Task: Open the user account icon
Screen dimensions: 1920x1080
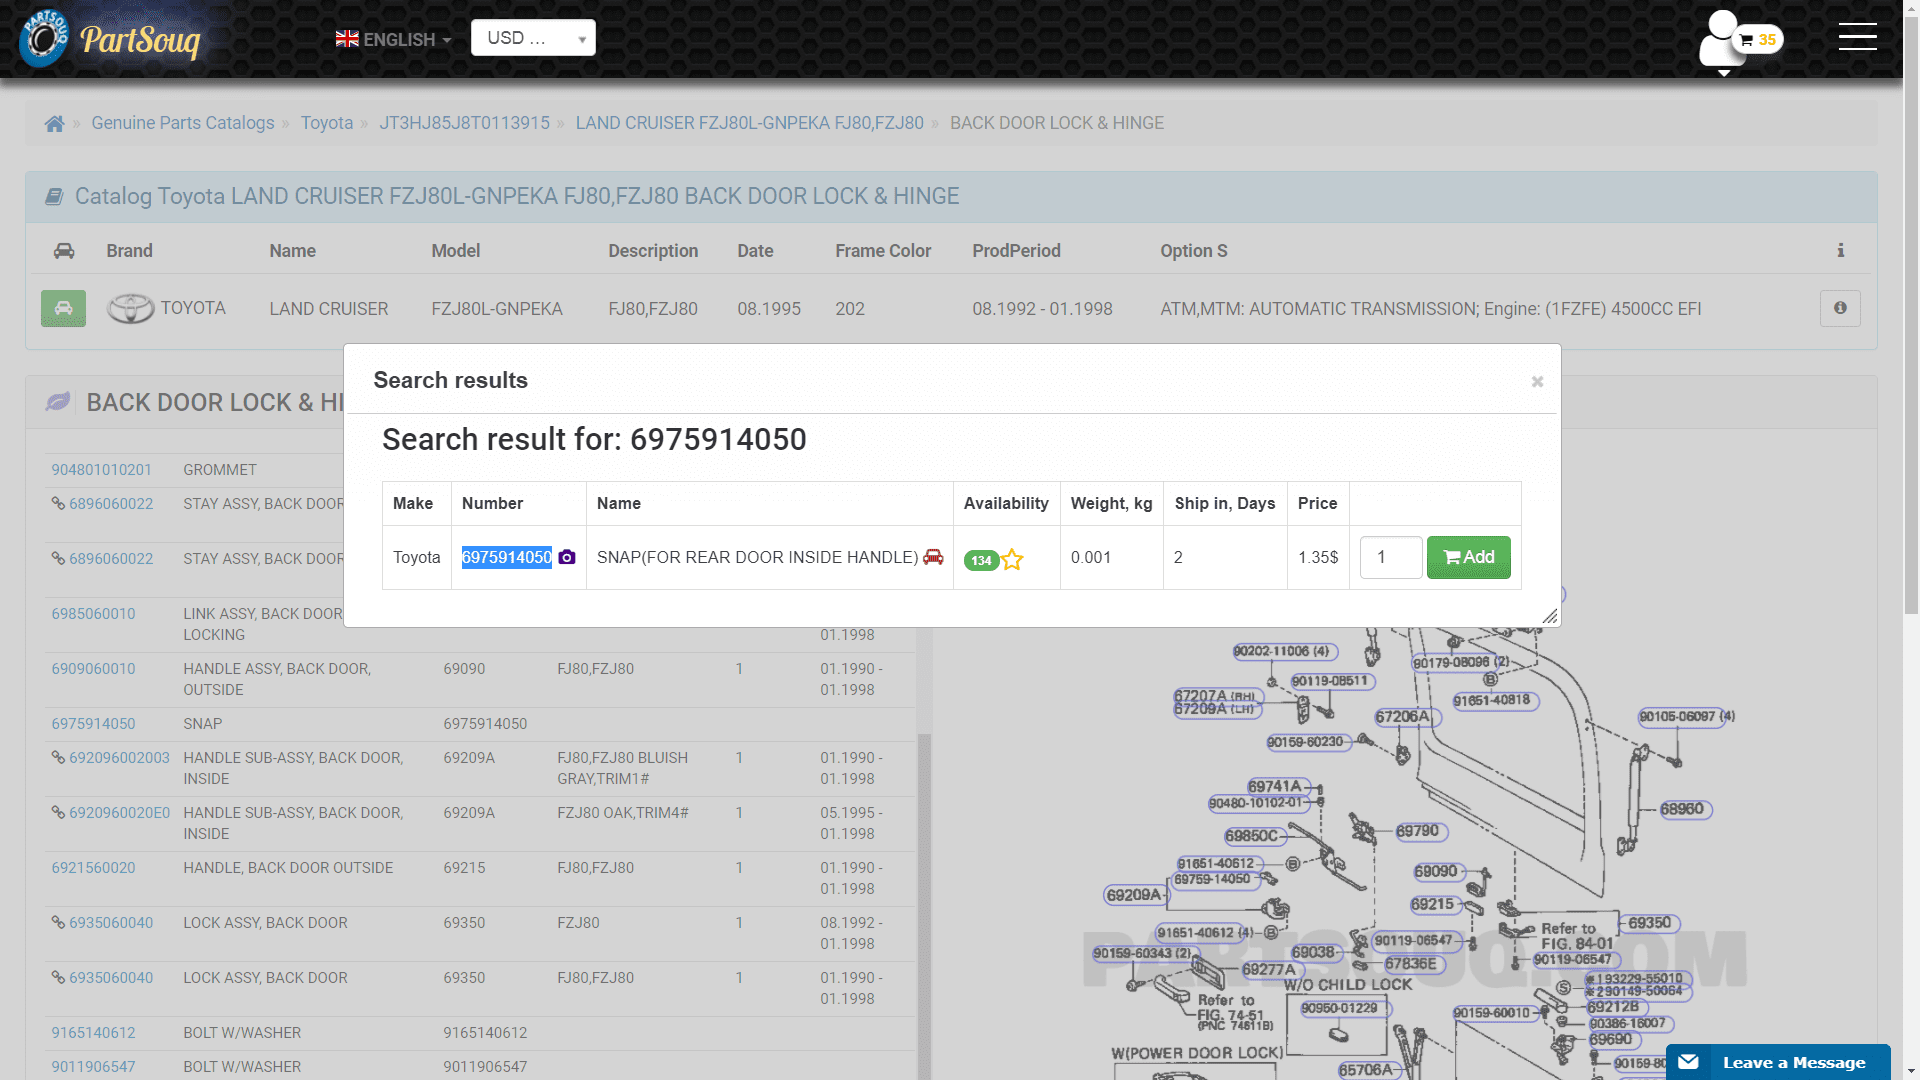Action: coord(1721,40)
